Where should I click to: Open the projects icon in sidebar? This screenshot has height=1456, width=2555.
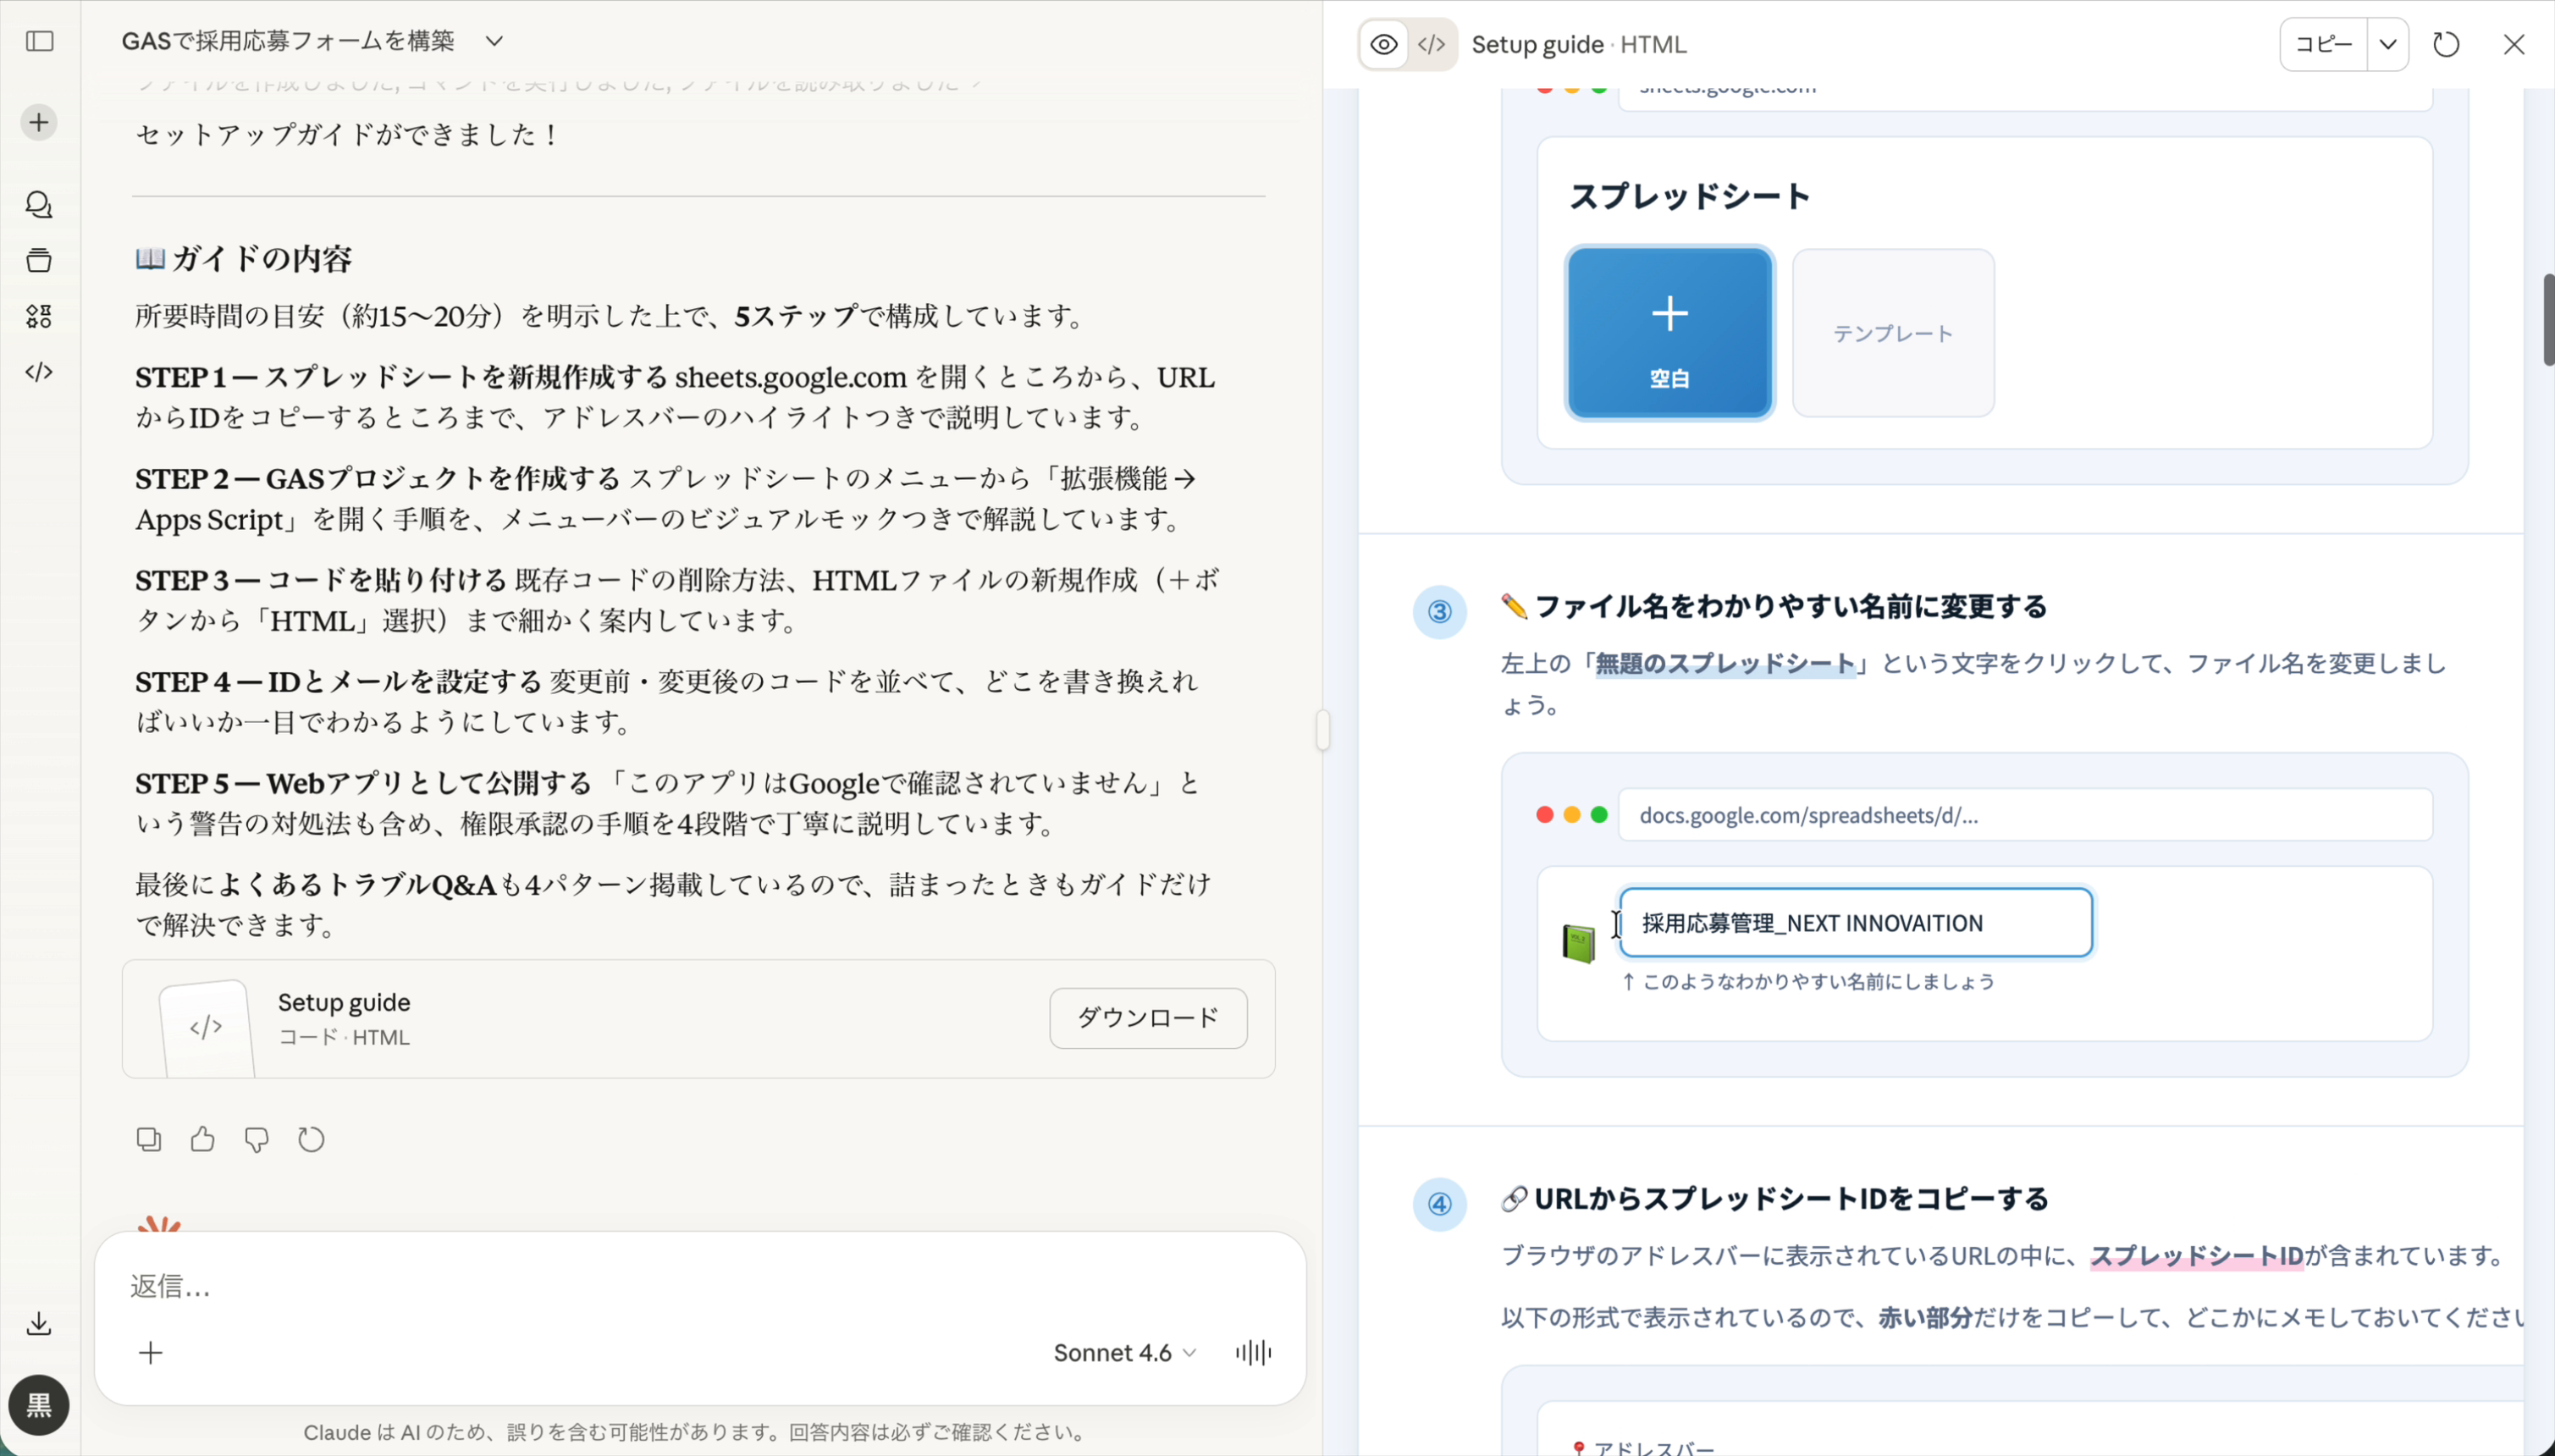coord(39,260)
